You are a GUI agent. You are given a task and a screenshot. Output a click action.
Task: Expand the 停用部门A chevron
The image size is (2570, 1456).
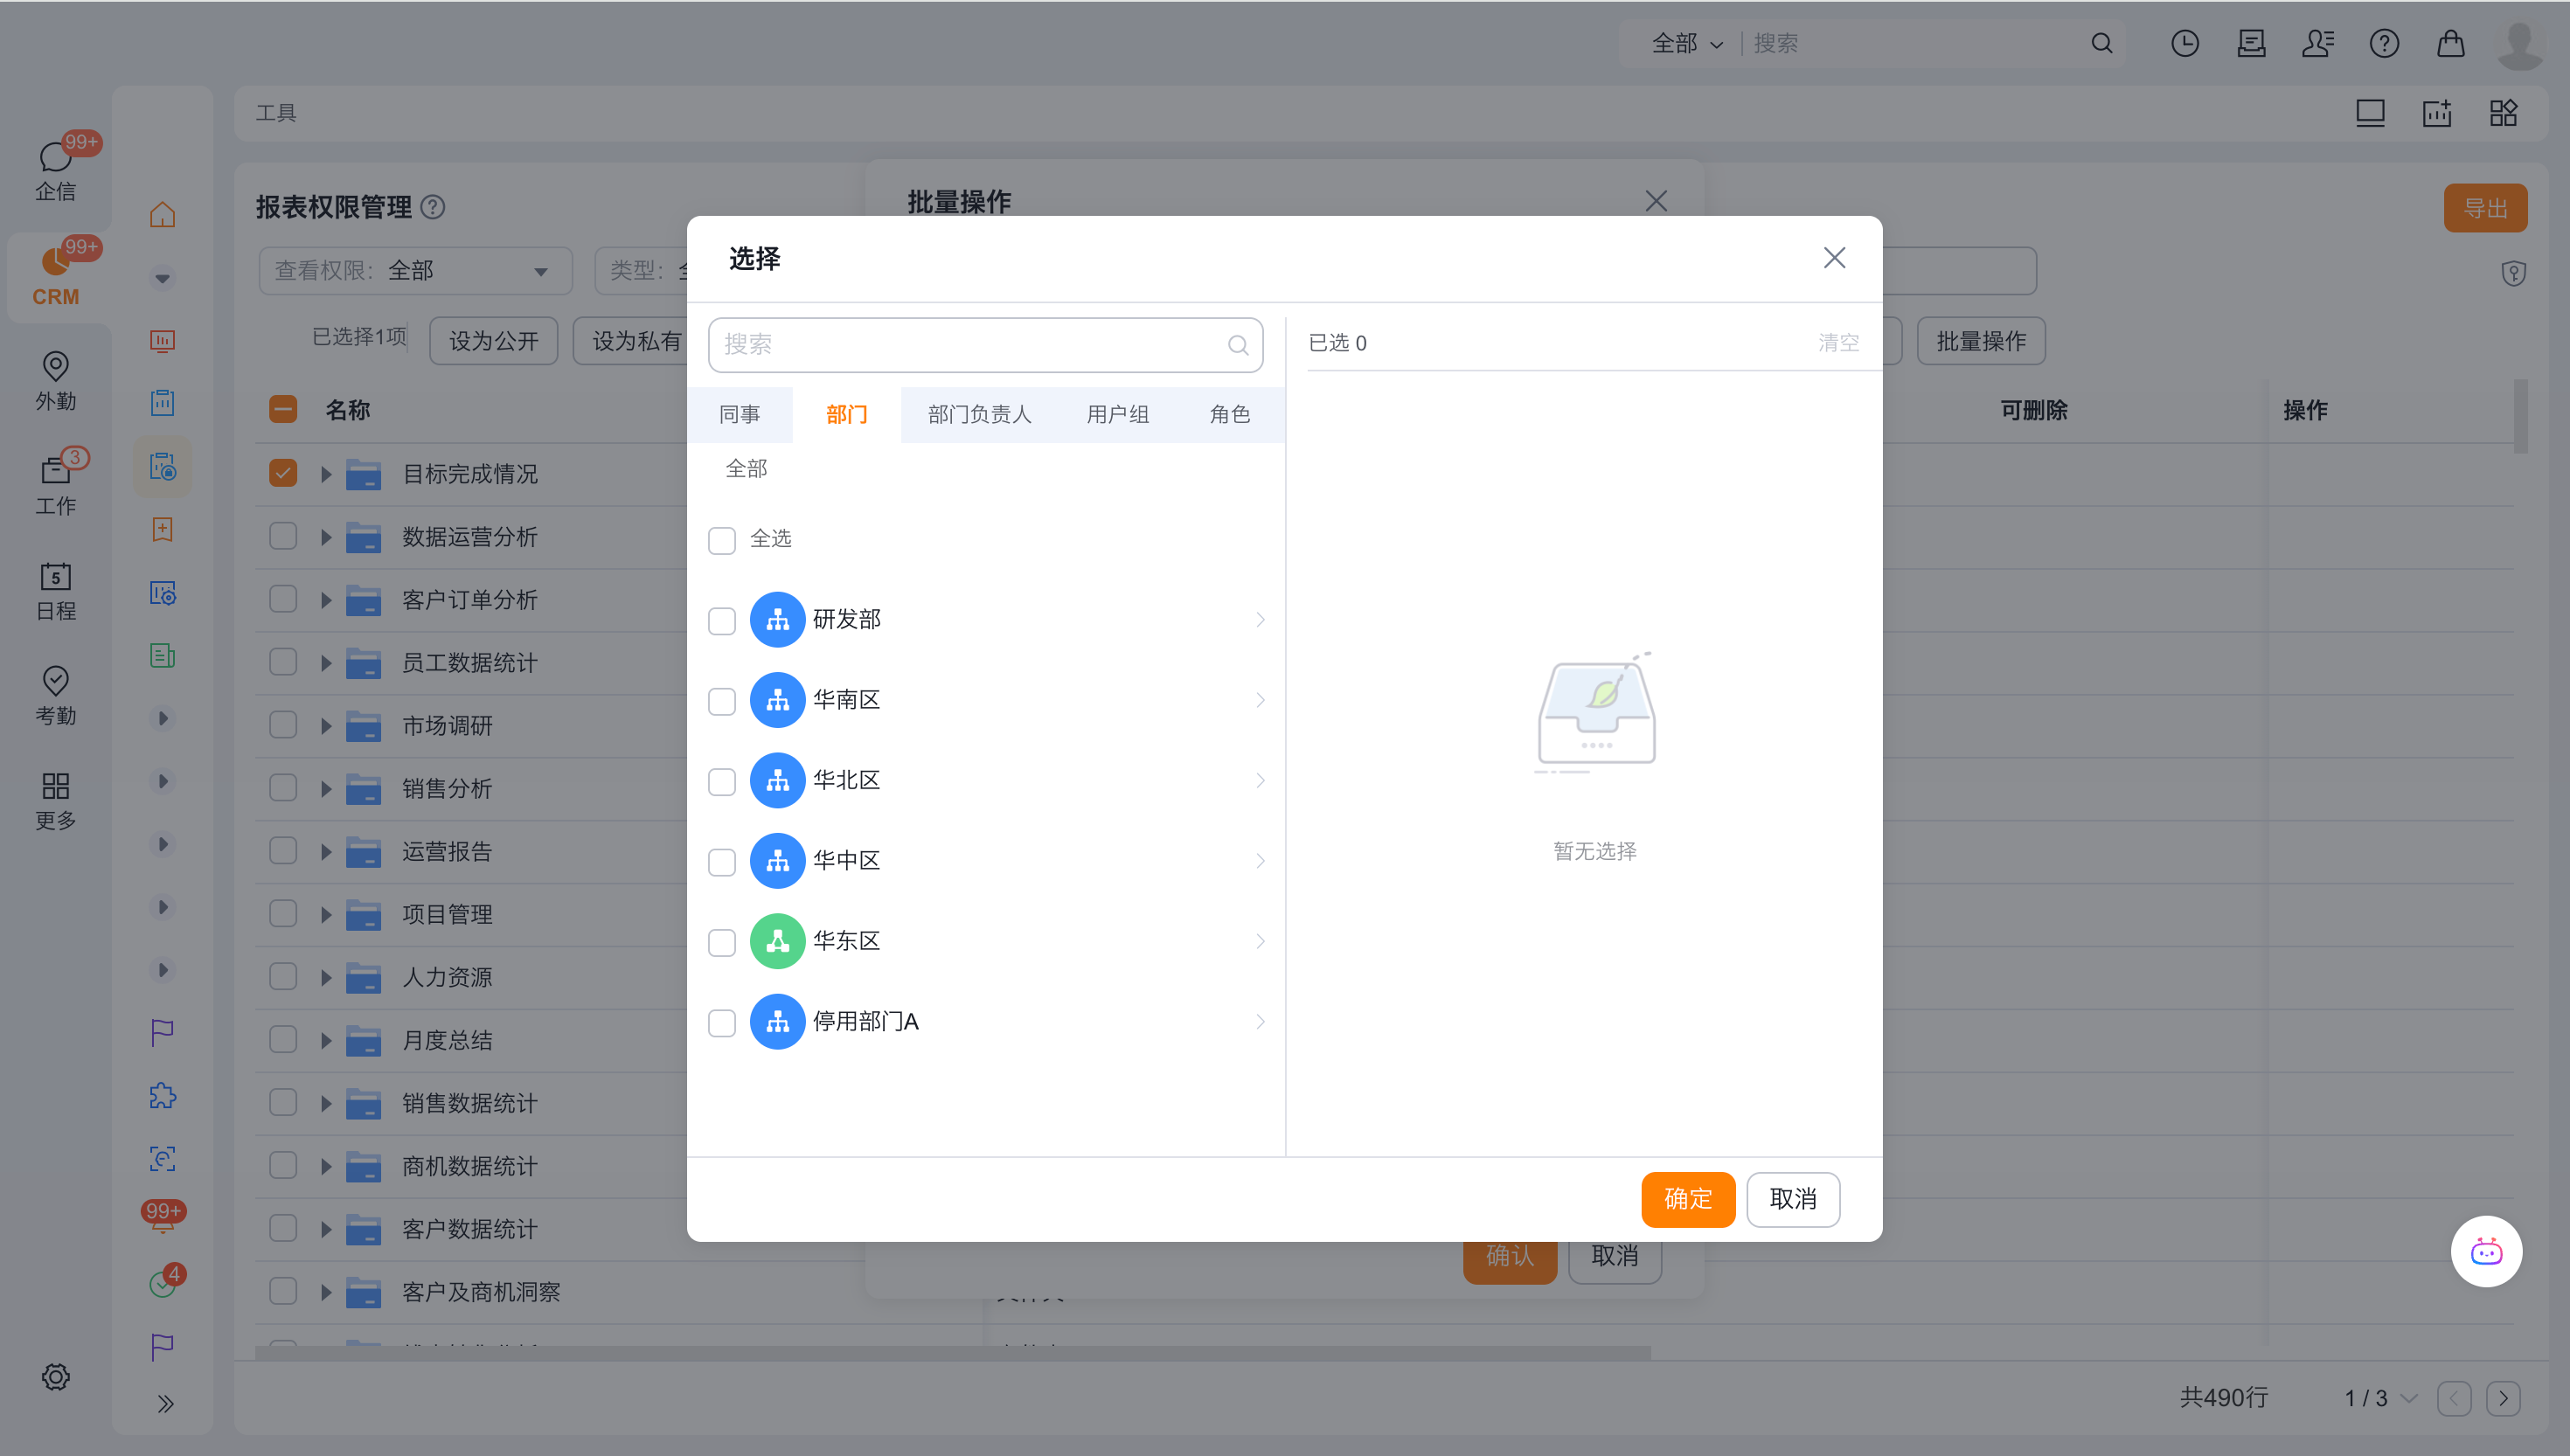[1259, 1022]
